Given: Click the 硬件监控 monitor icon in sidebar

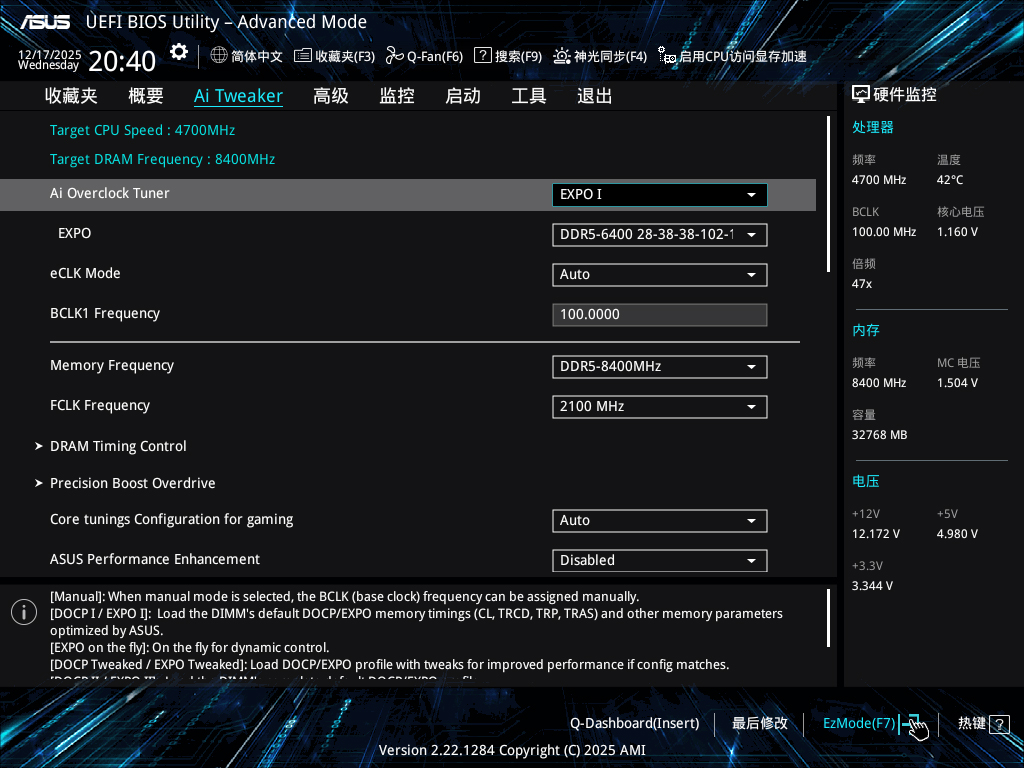Looking at the screenshot, I should click(861, 93).
